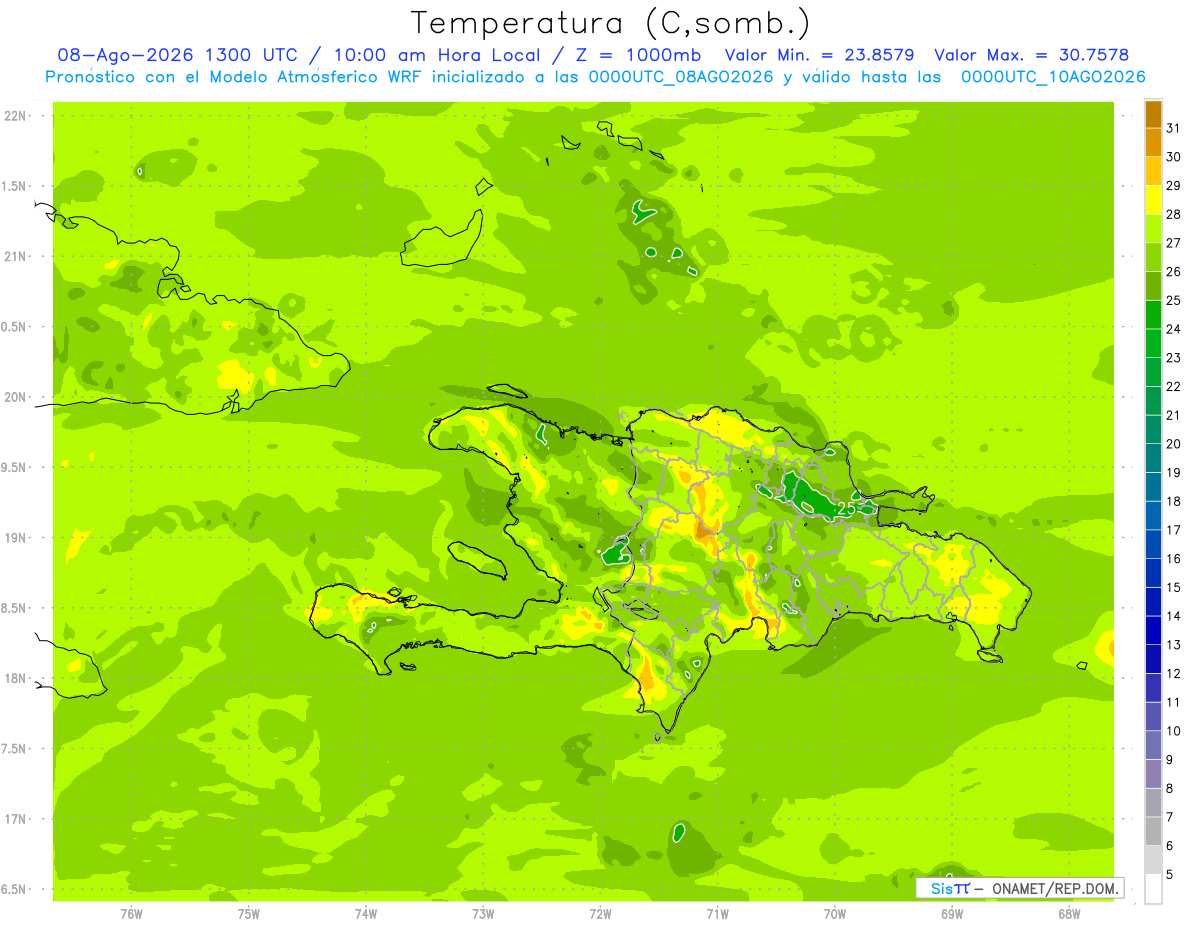1200x927 pixels.
Task: Click the "76W" longitude label
Action: [x=131, y=914]
